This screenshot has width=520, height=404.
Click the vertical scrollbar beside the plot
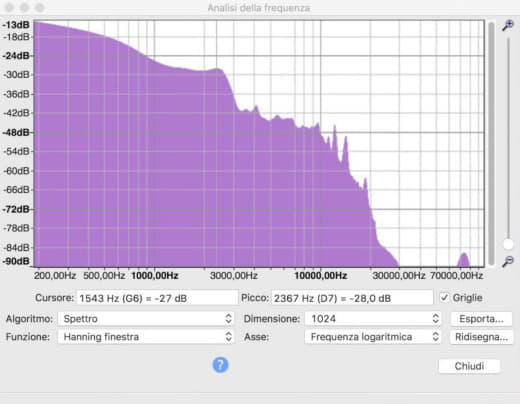pyautogui.click(x=491, y=143)
